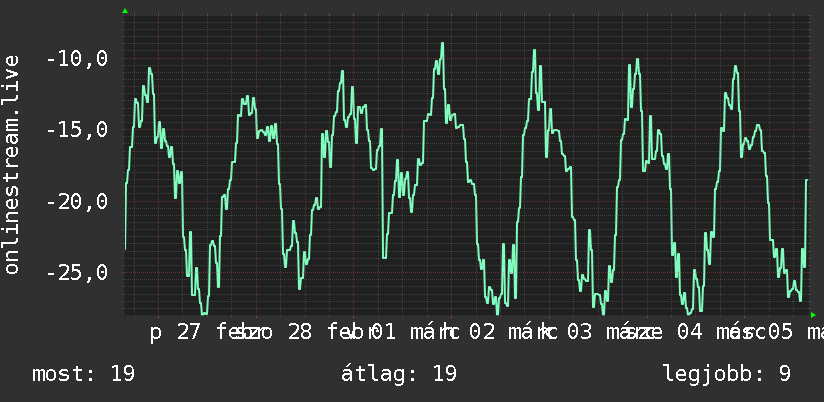Click the "átlag: 19" value
The height and width of the screenshot is (402, 824).
(399, 374)
